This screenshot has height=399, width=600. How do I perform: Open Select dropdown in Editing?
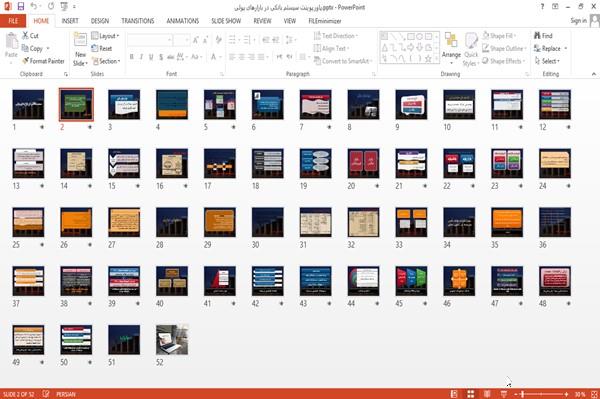547,61
